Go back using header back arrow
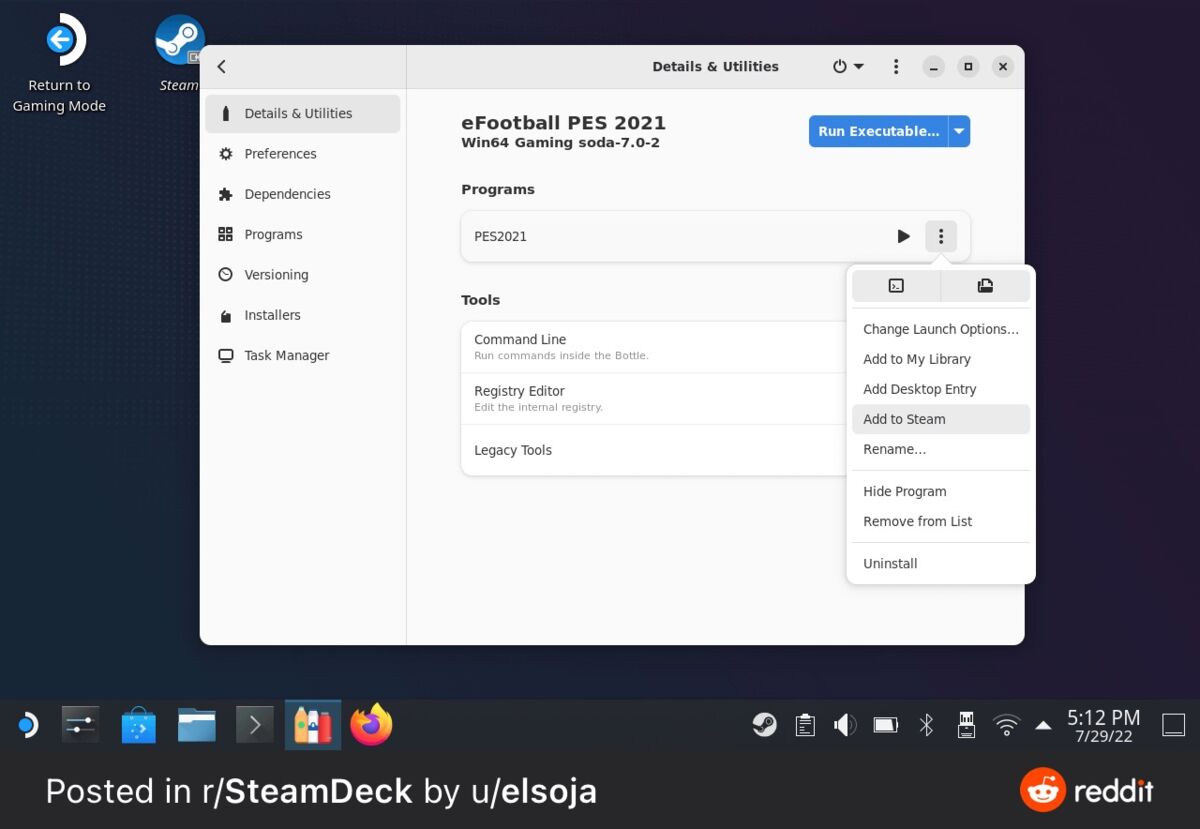This screenshot has width=1200, height=829. point(222,66)
